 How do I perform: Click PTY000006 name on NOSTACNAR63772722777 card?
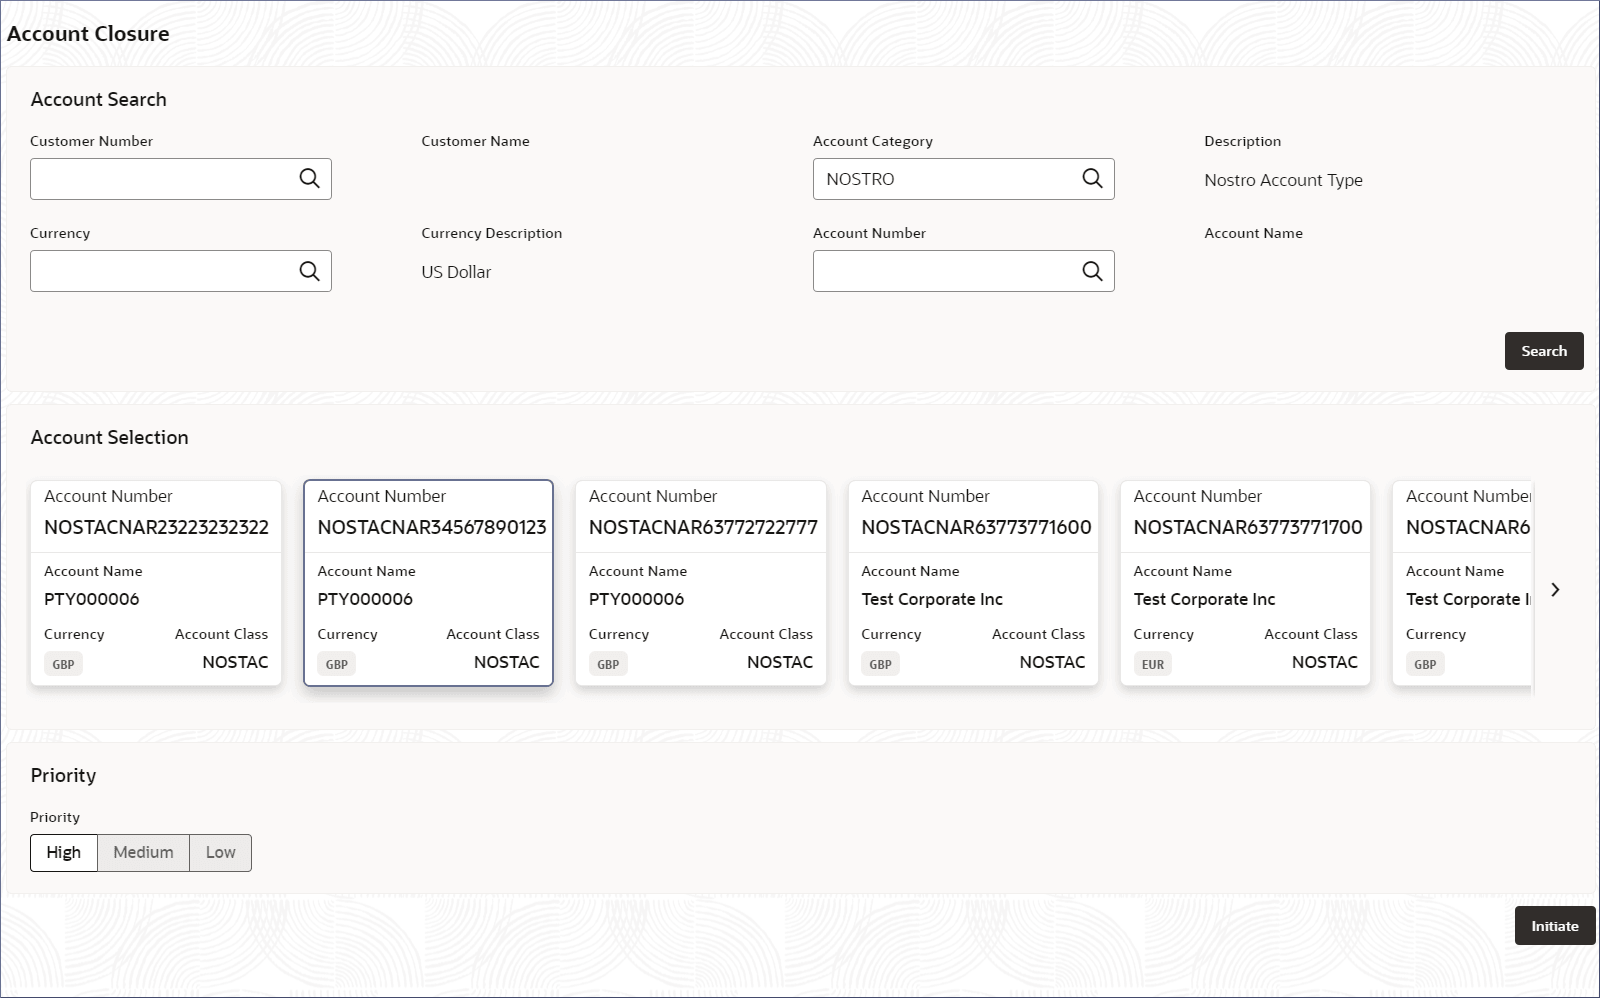(x=637, y=599)
